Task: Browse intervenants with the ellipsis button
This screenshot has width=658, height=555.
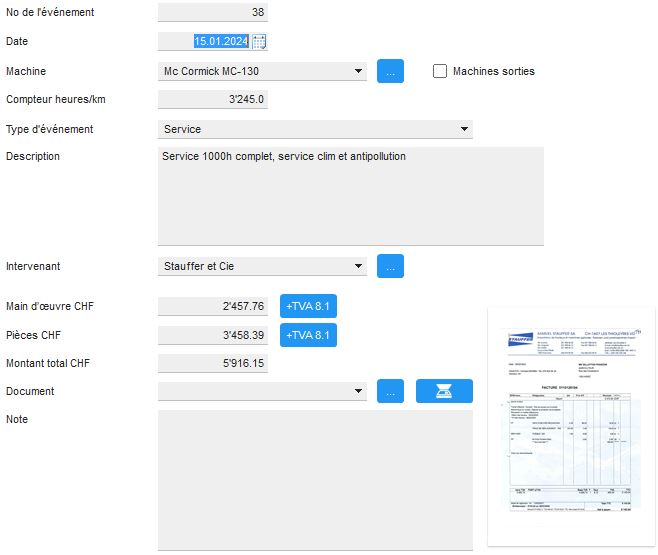Action: (x=390, y=267)
